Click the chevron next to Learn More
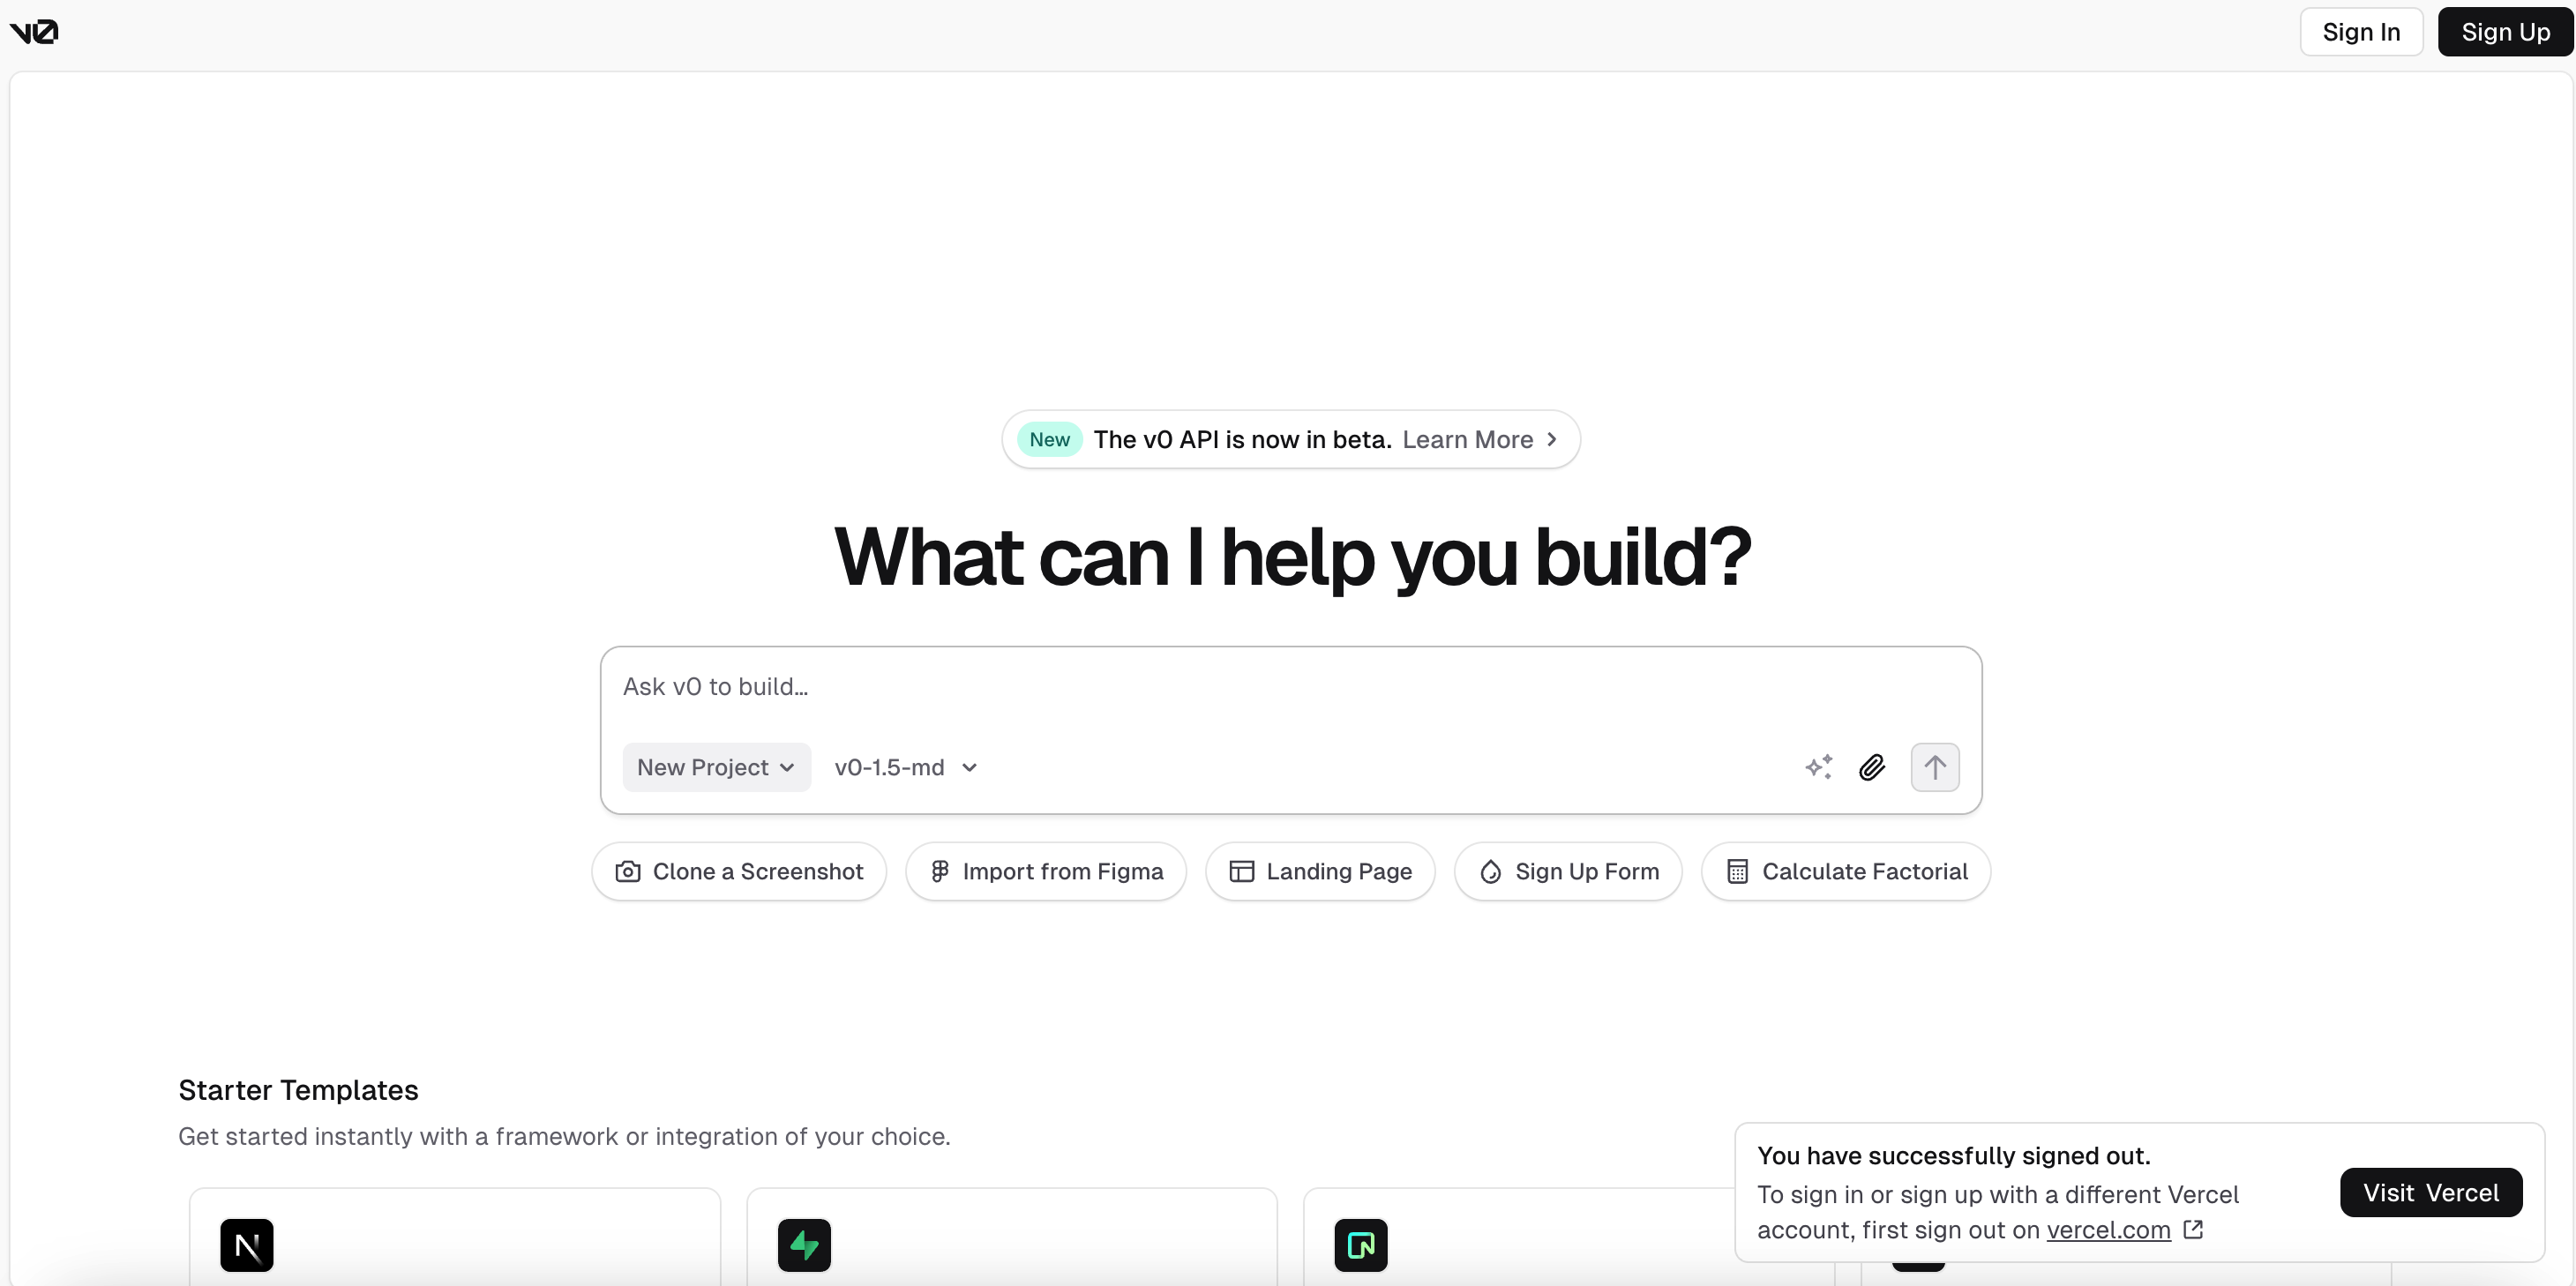The width and height of the screenshot is (2576, 1286). coord(1552,439)
